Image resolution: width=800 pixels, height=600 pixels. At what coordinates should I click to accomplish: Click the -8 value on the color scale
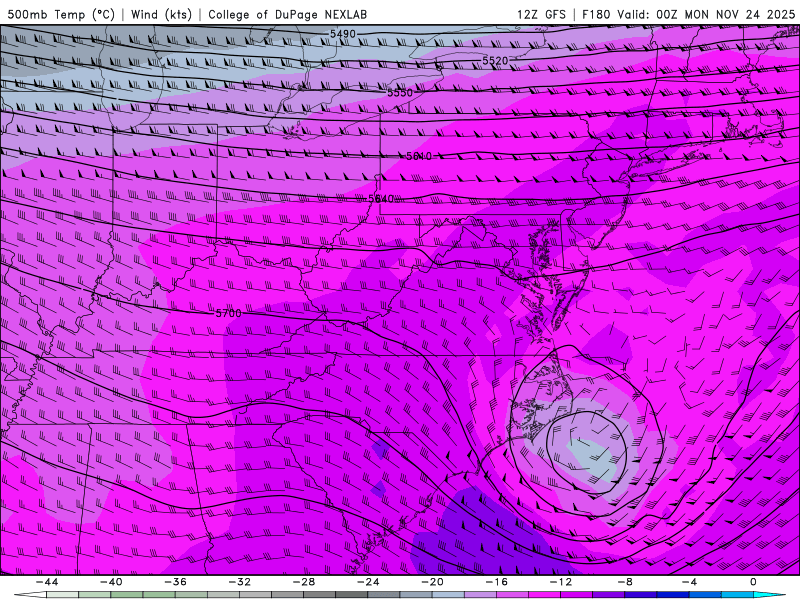(x=626, y=582)
